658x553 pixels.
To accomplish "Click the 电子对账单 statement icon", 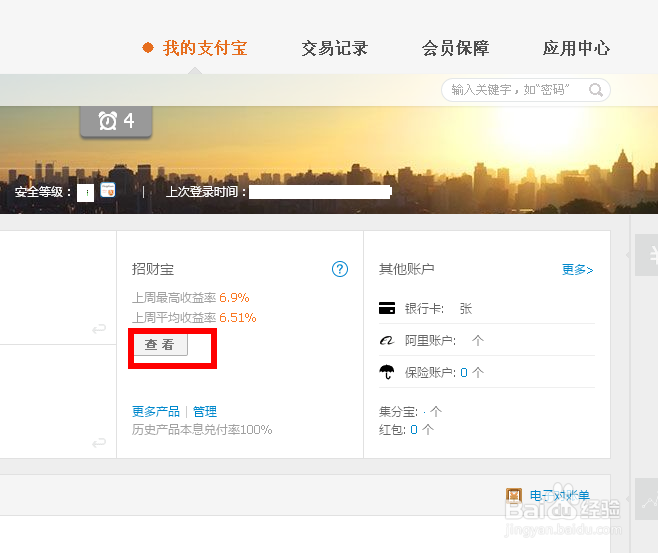I will point(514,496).
